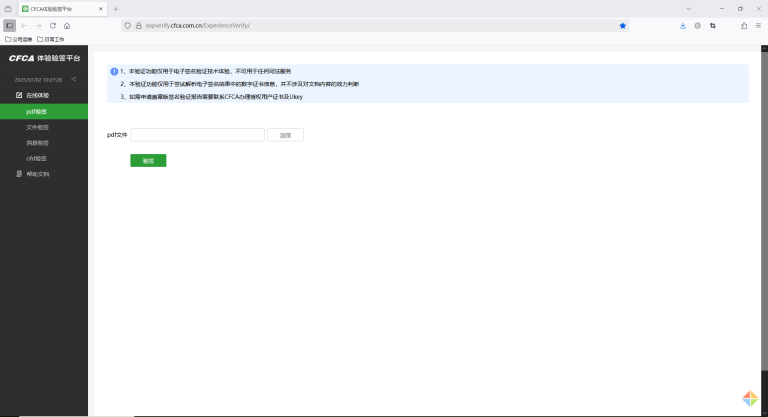The height and width of the screenshot is (417, 768).
Task: Click the lock icon in address bar
Action: 140,25
